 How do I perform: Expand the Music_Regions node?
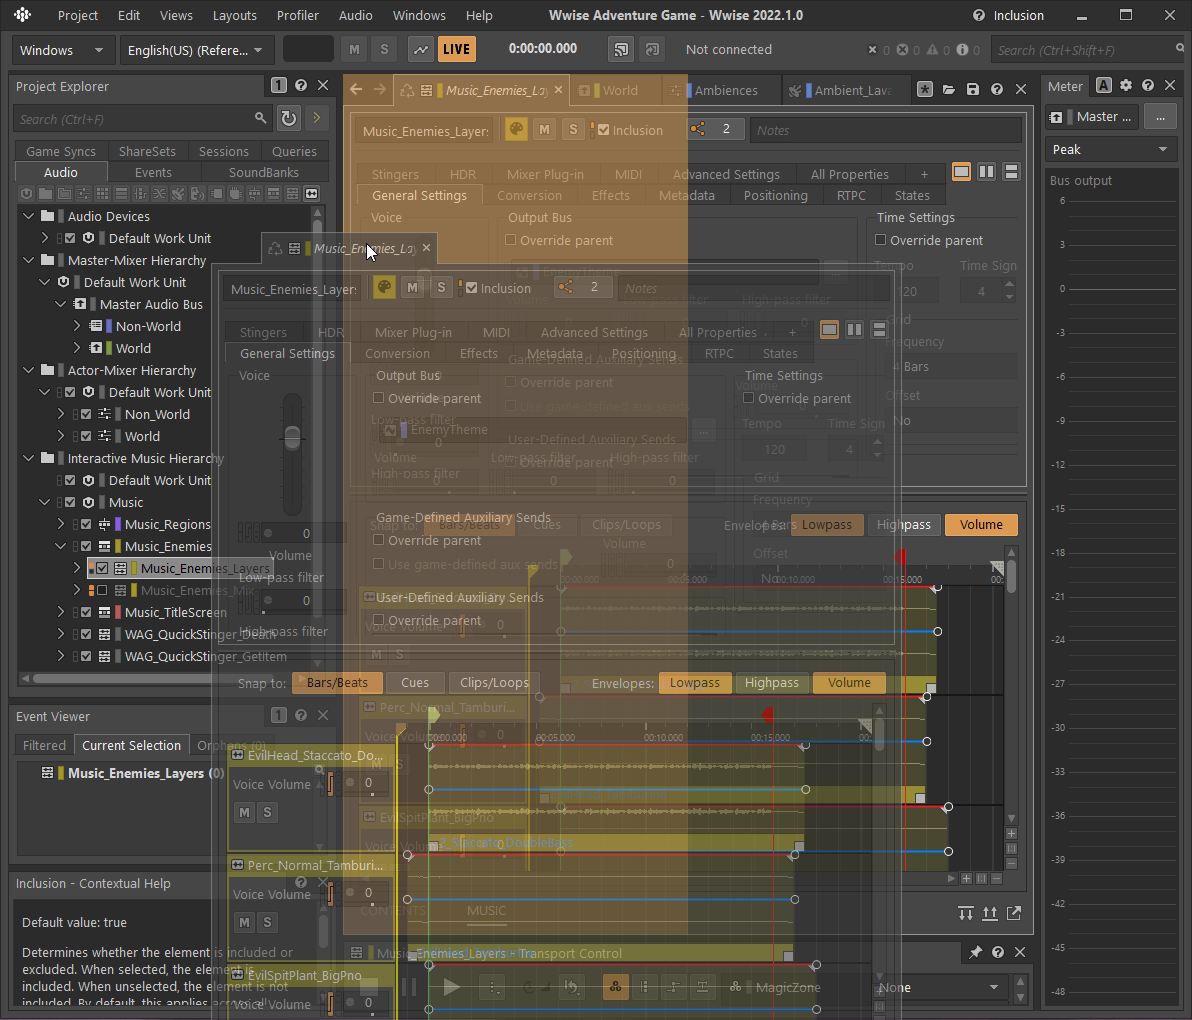point(61,524)
